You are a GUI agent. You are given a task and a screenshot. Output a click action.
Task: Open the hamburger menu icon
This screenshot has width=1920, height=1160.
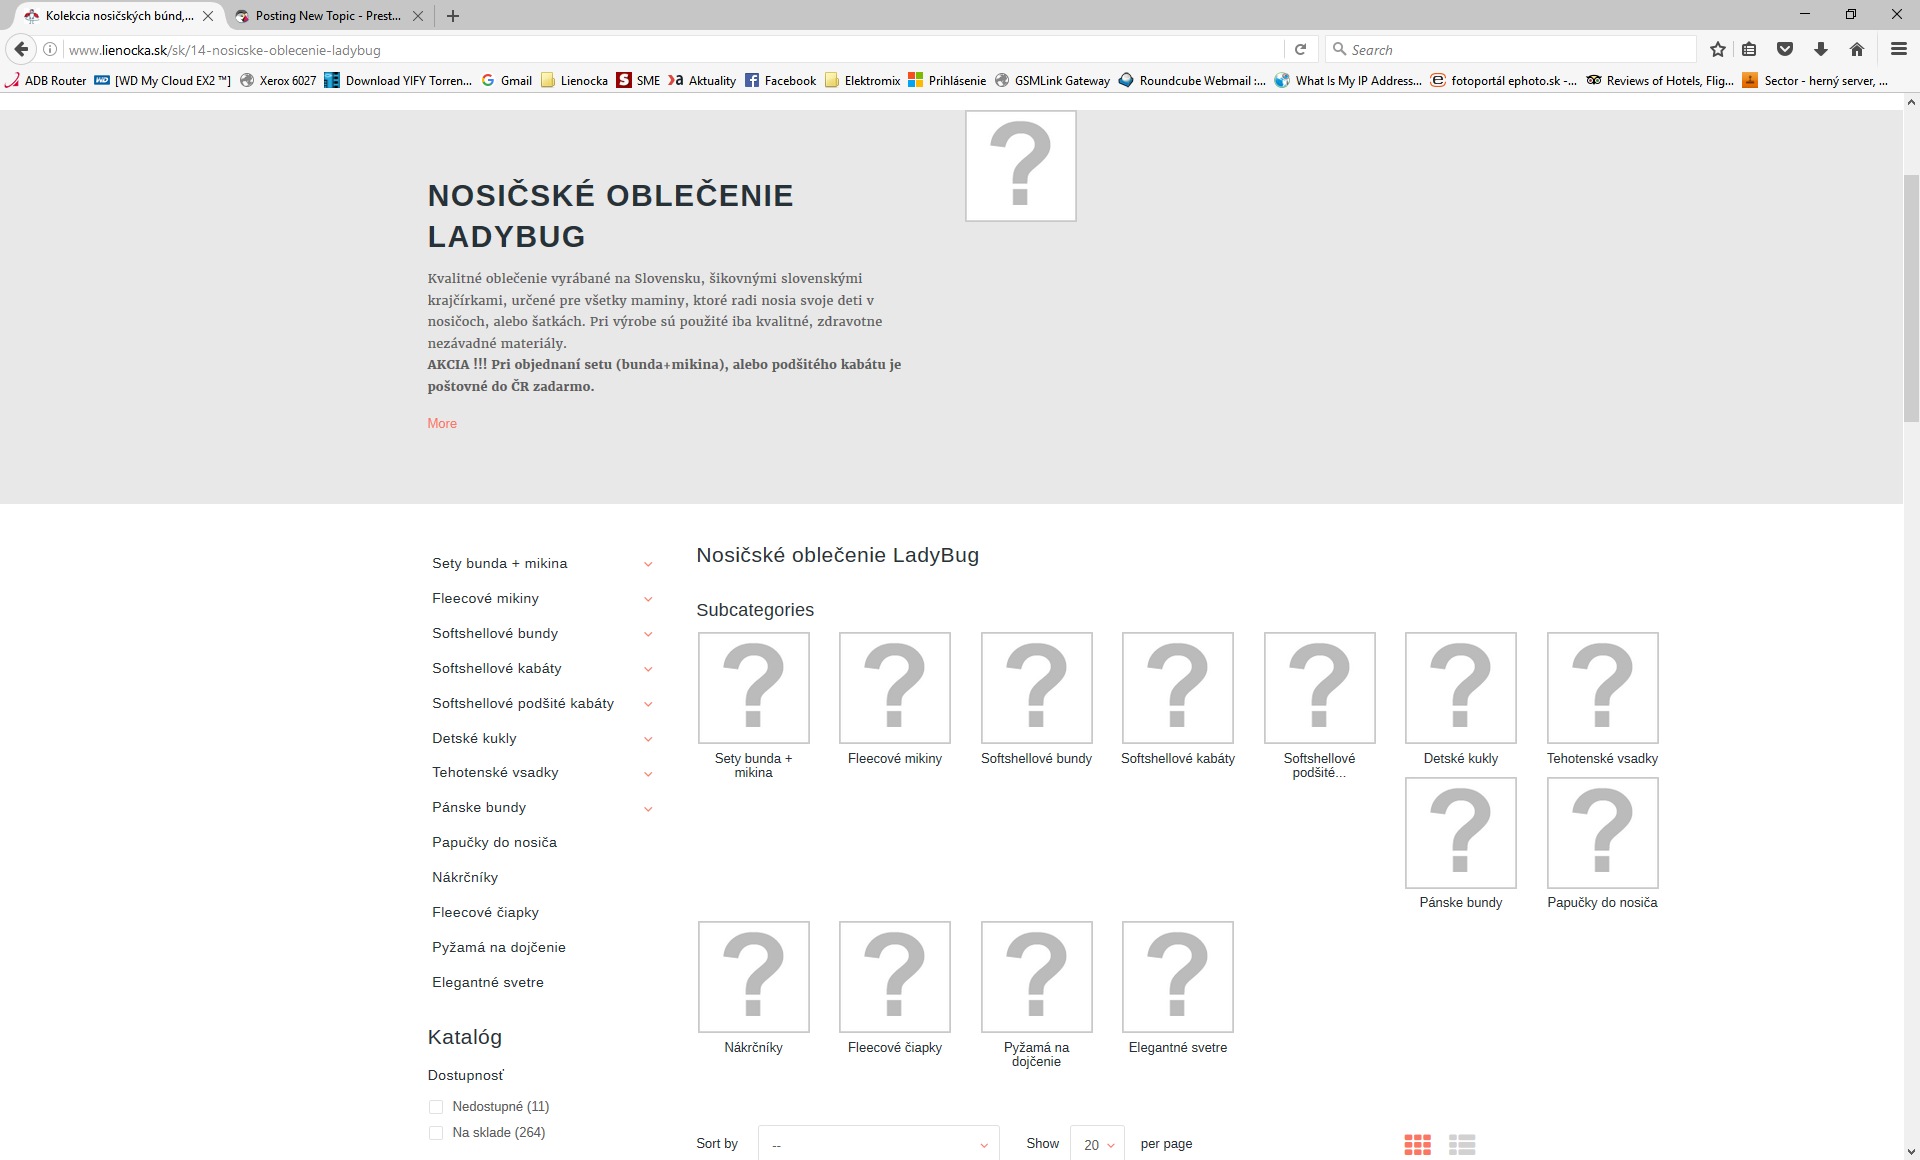(1898, 49)
